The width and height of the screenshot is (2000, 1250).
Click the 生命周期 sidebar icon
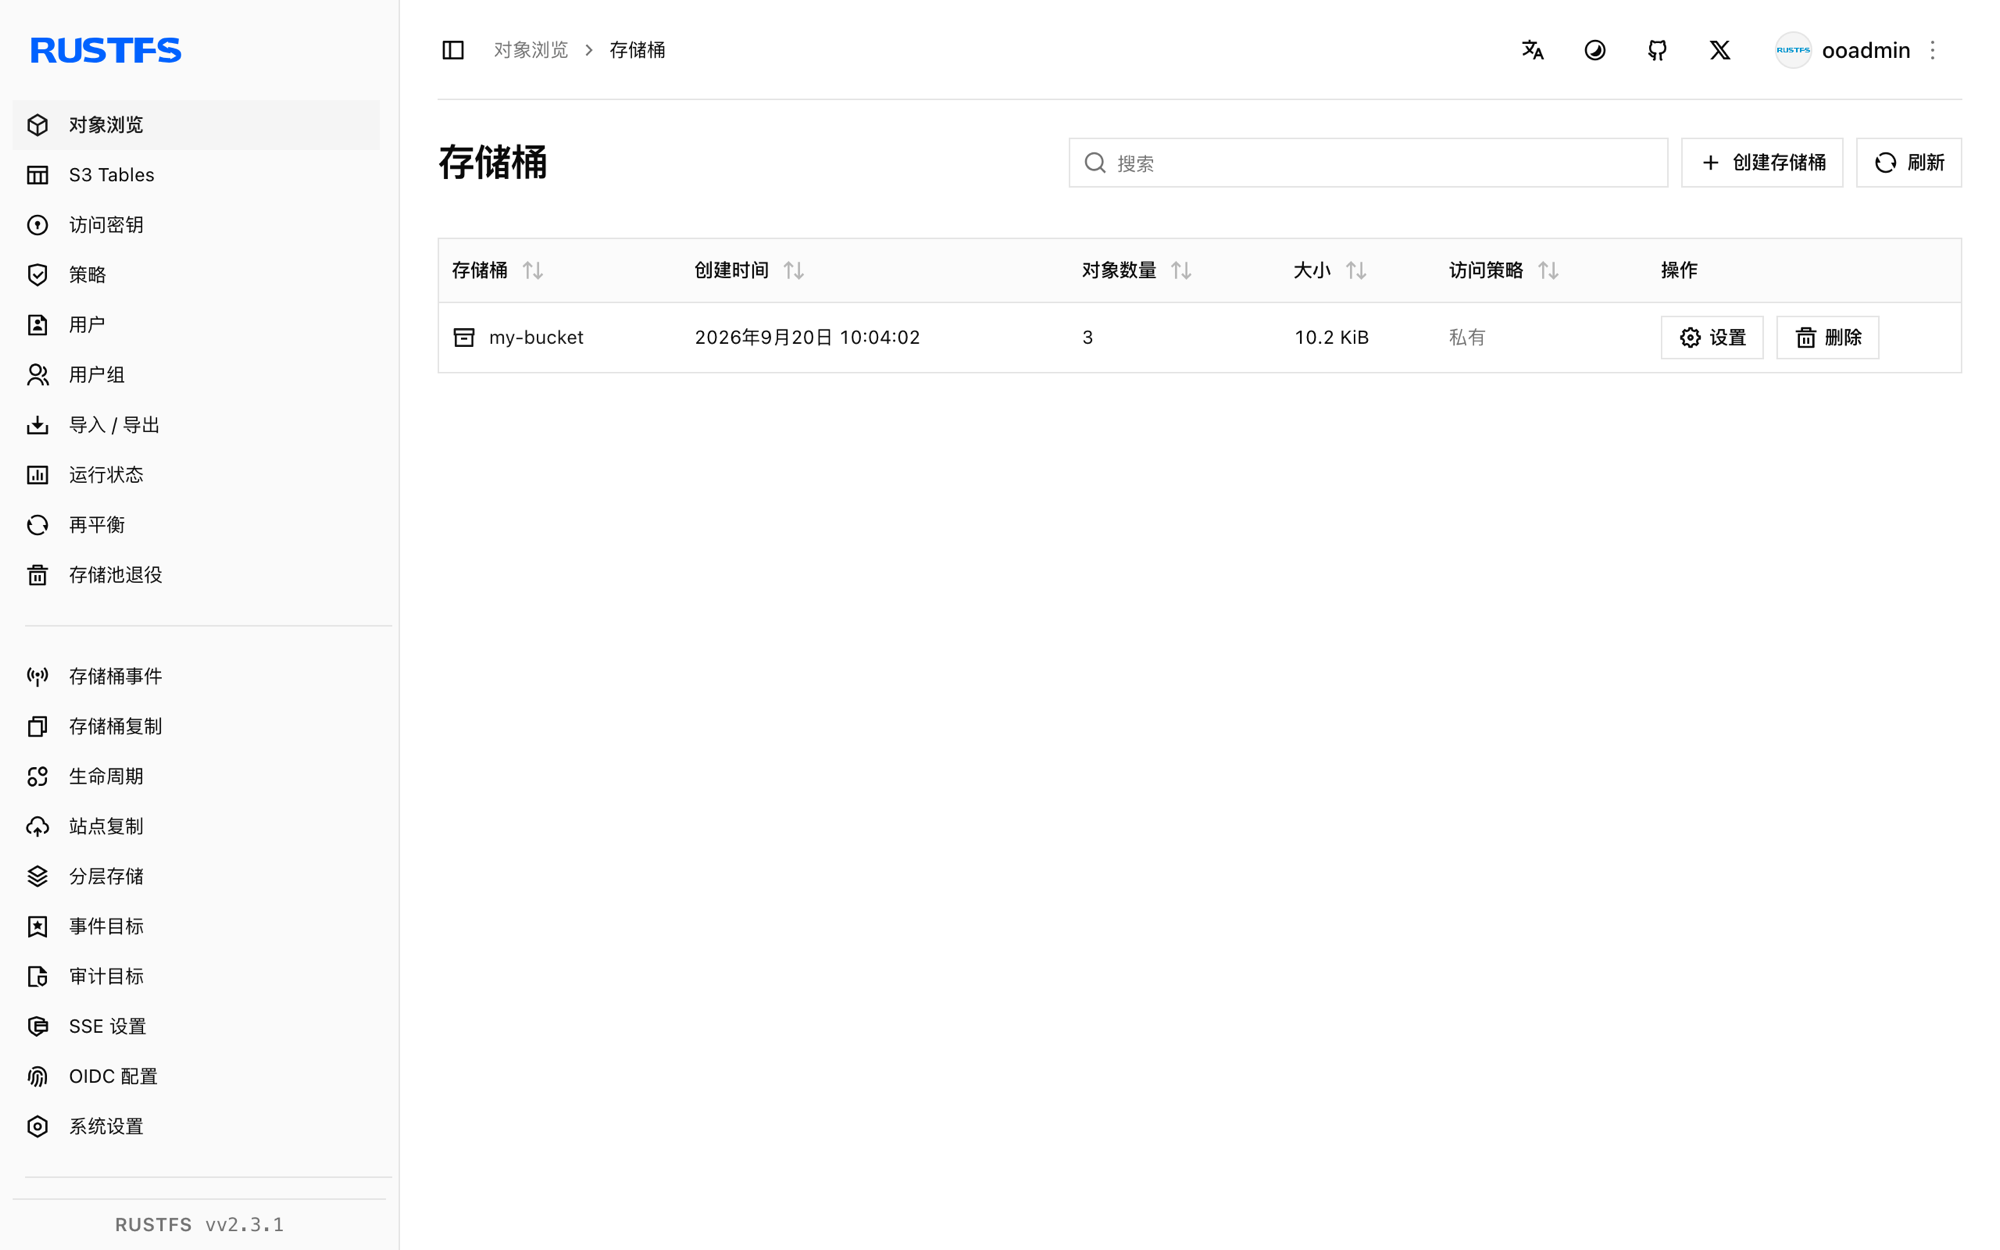[38, 777]
